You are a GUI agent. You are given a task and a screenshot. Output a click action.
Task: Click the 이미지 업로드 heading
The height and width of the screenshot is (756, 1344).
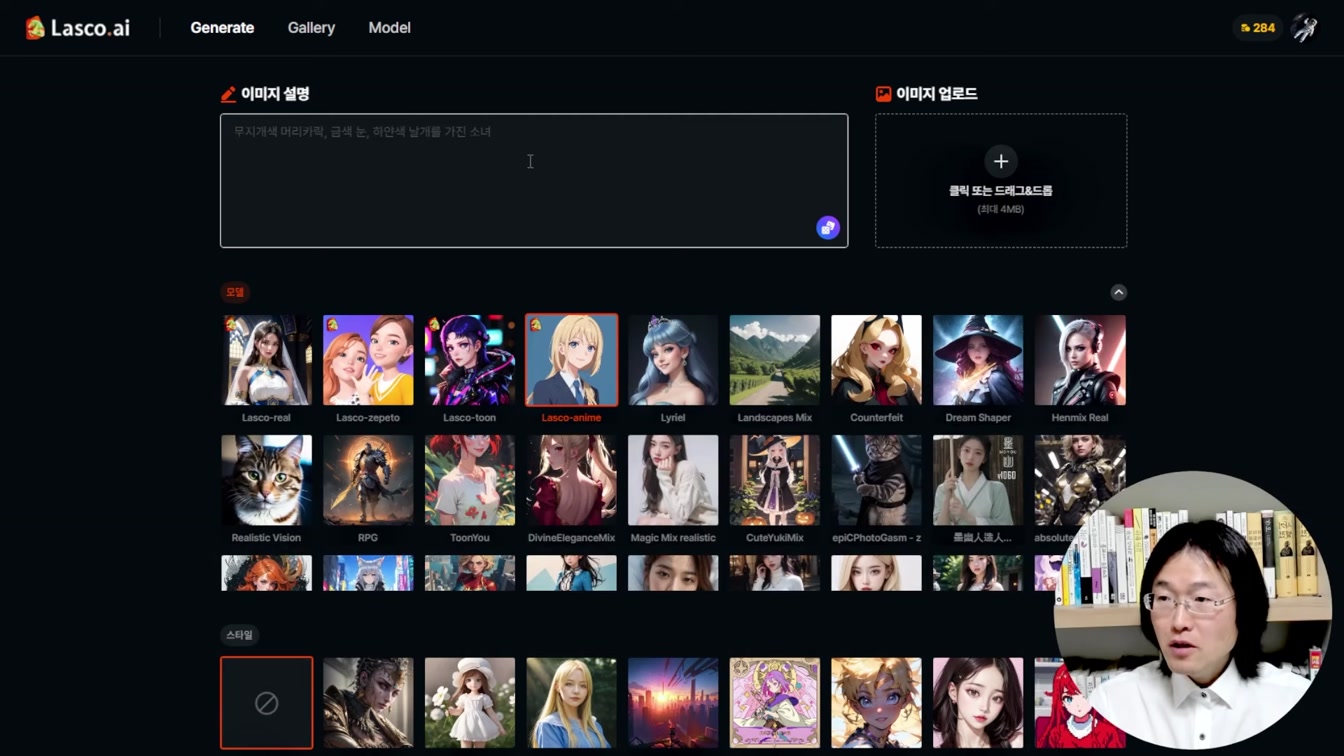tap(937, 94)
